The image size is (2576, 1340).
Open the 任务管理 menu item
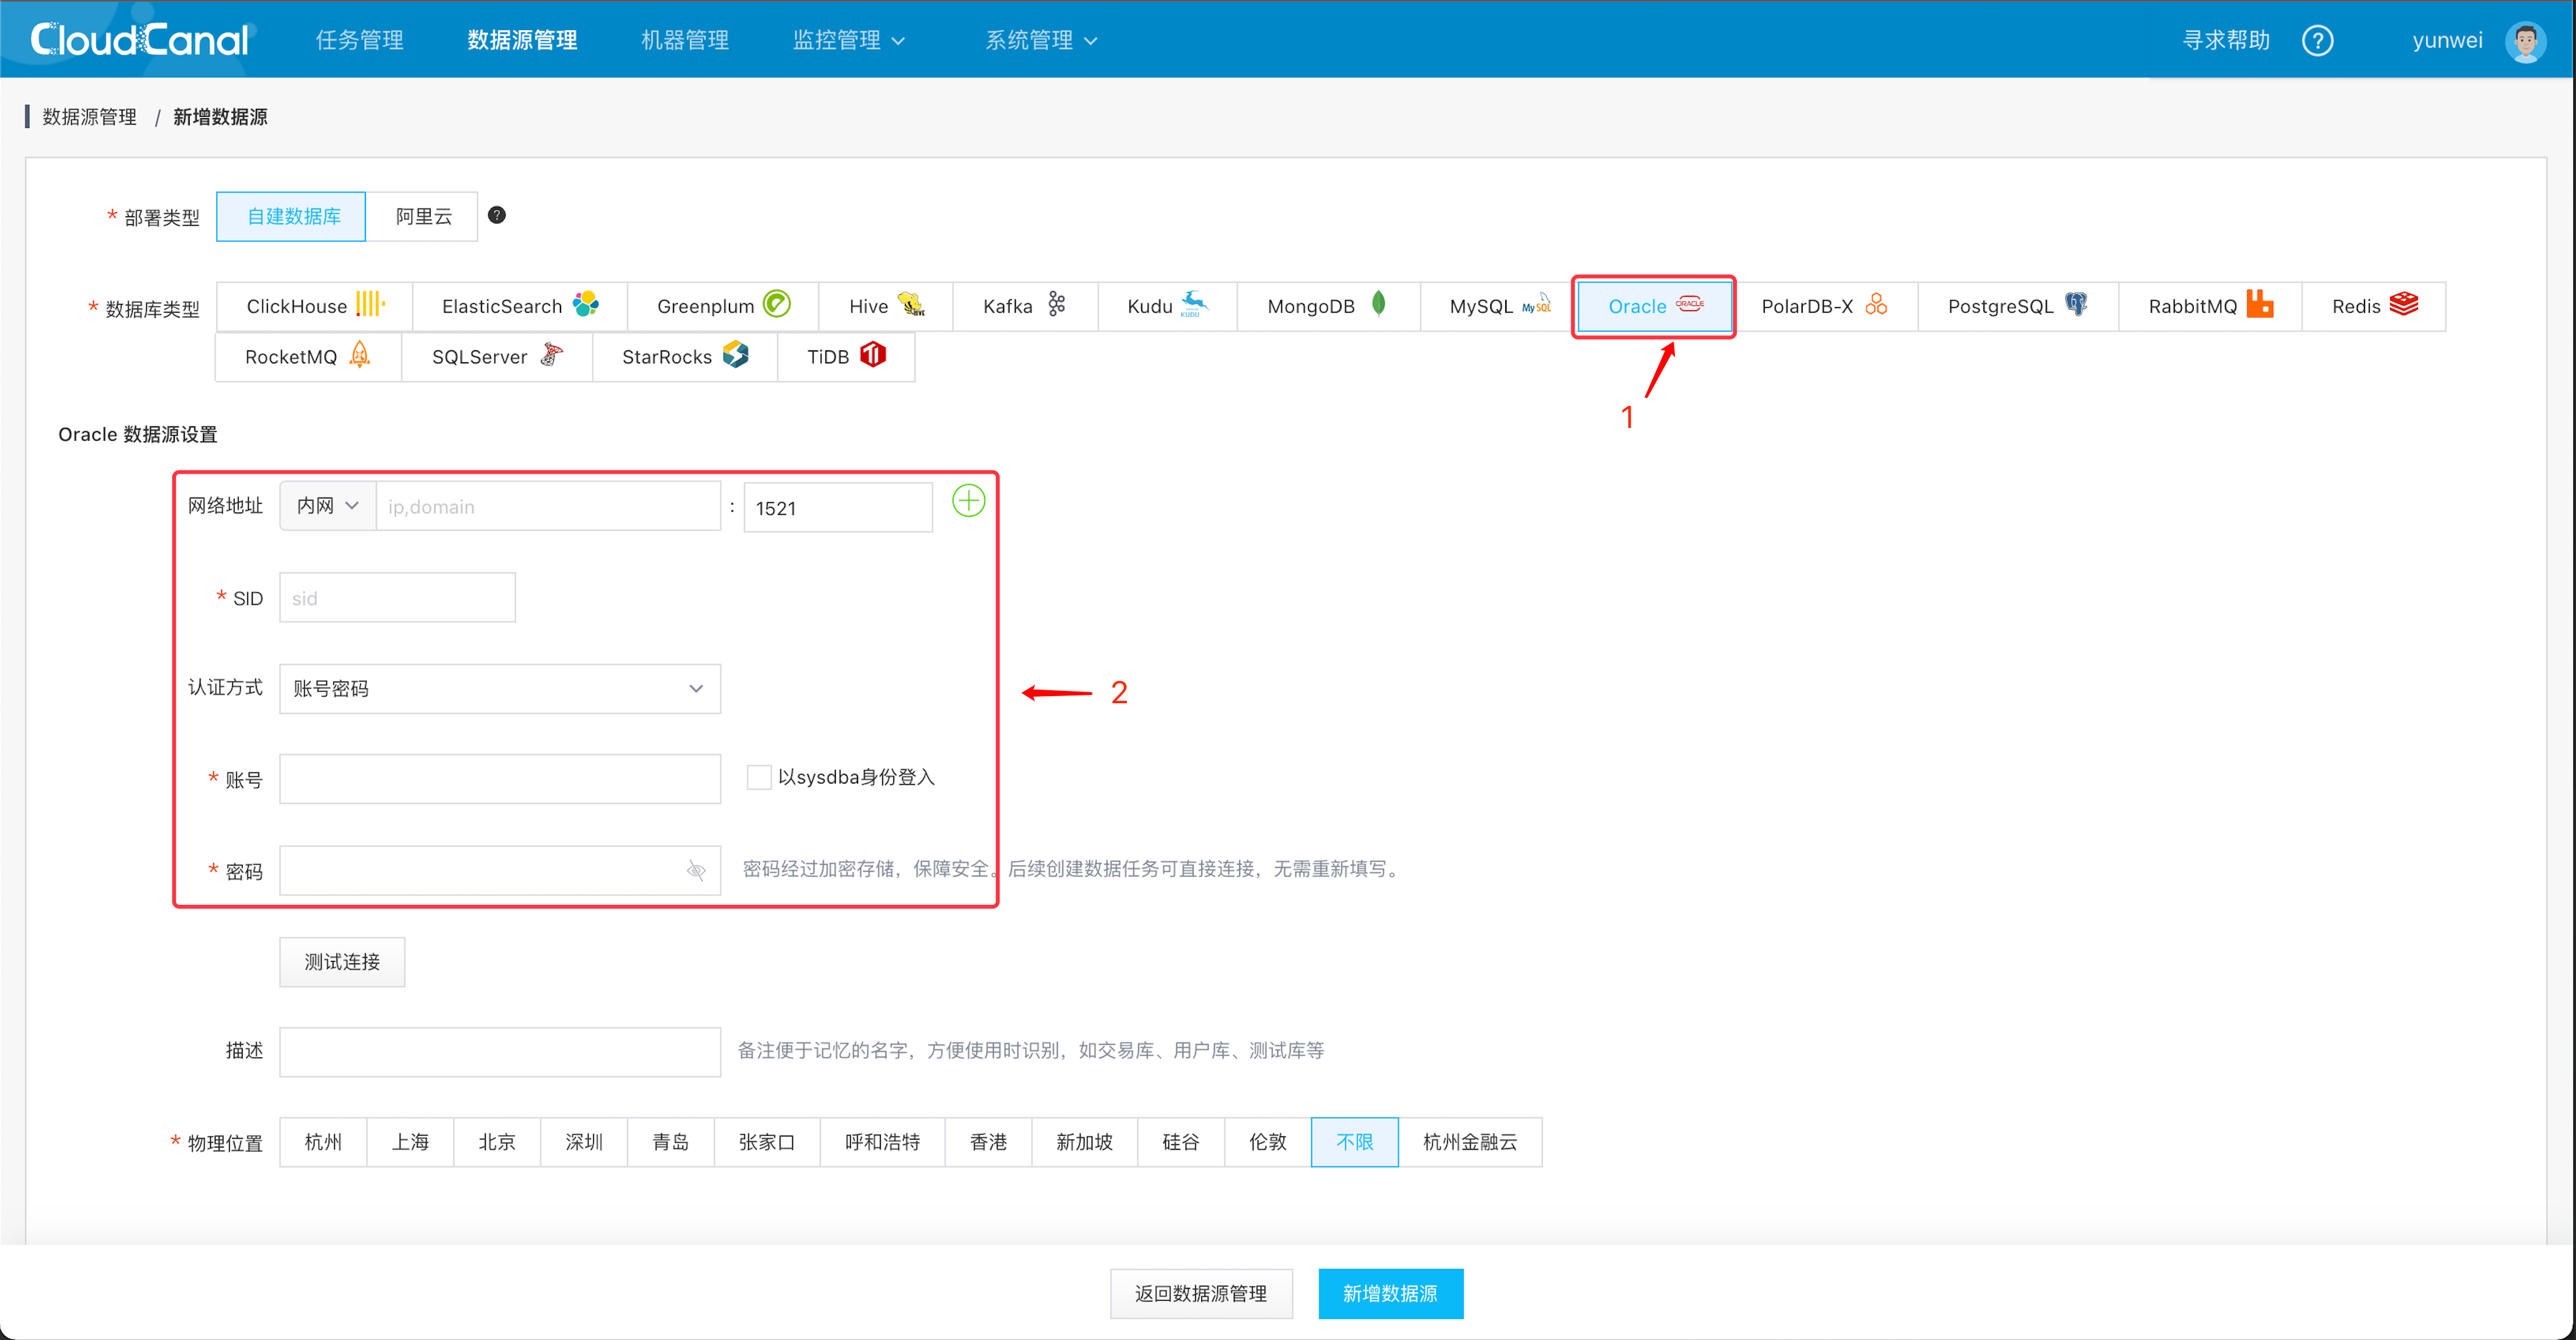point(359,40)
